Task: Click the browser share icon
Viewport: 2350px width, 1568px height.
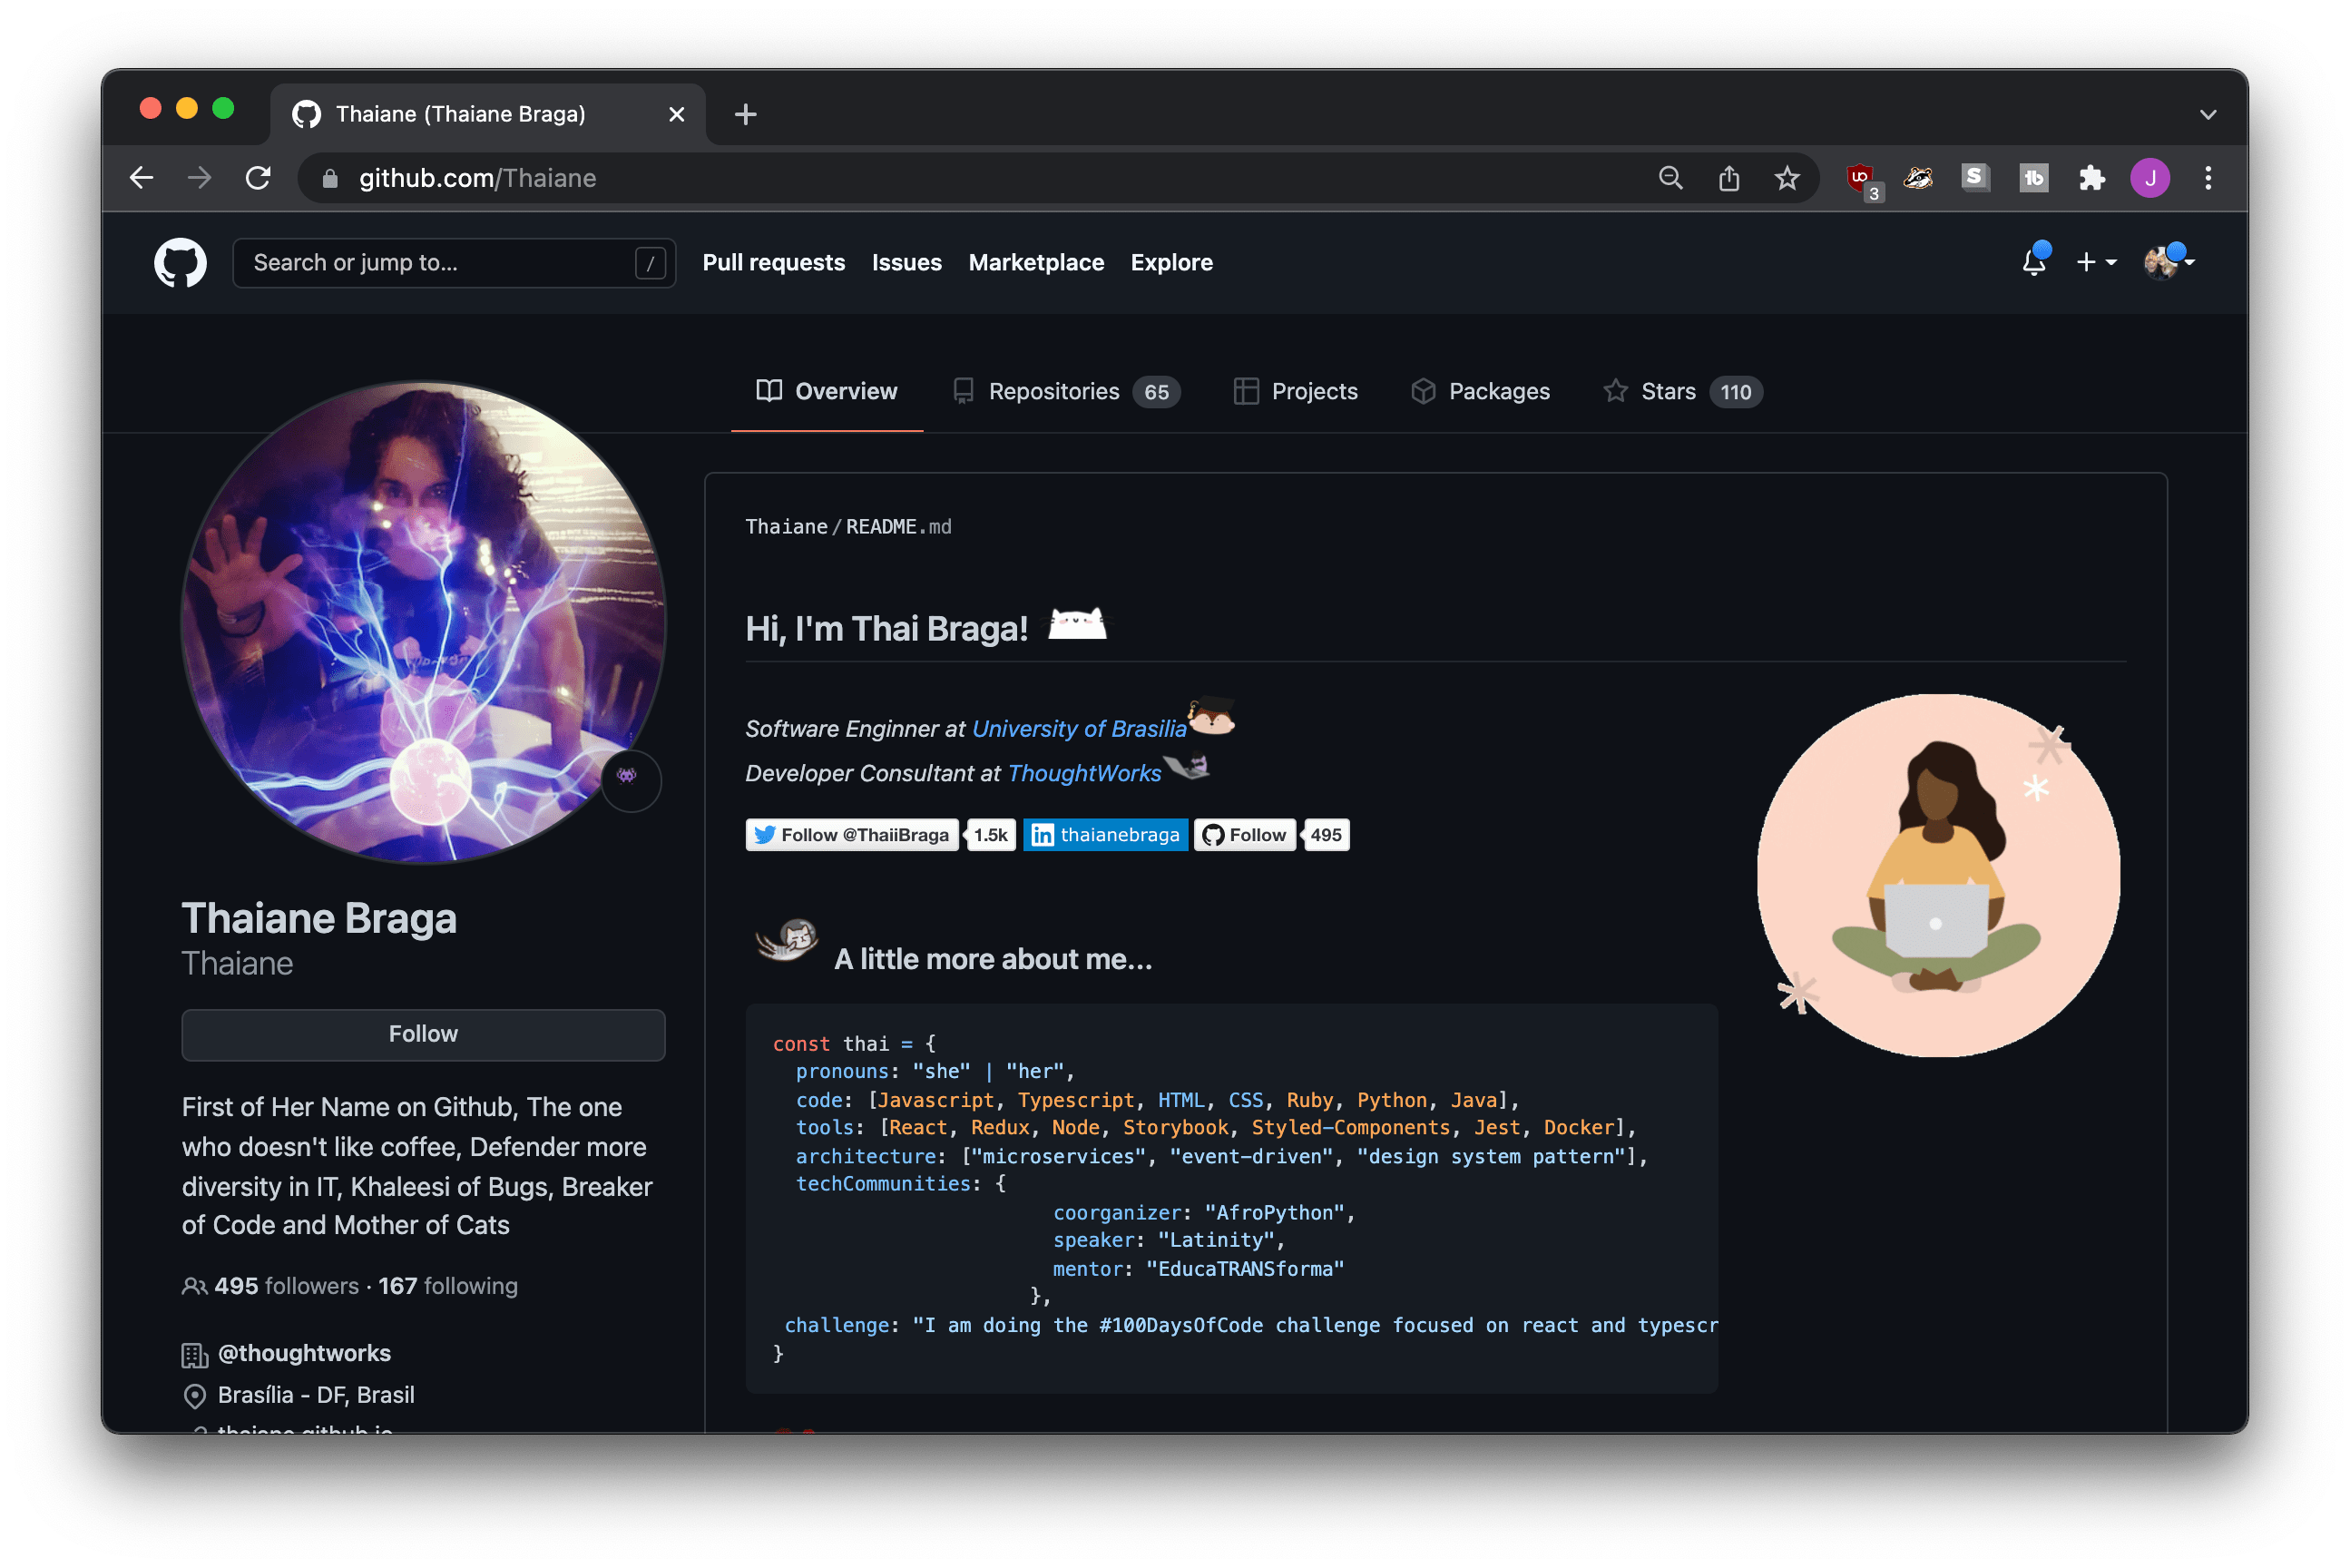Action: (1729, 178)
